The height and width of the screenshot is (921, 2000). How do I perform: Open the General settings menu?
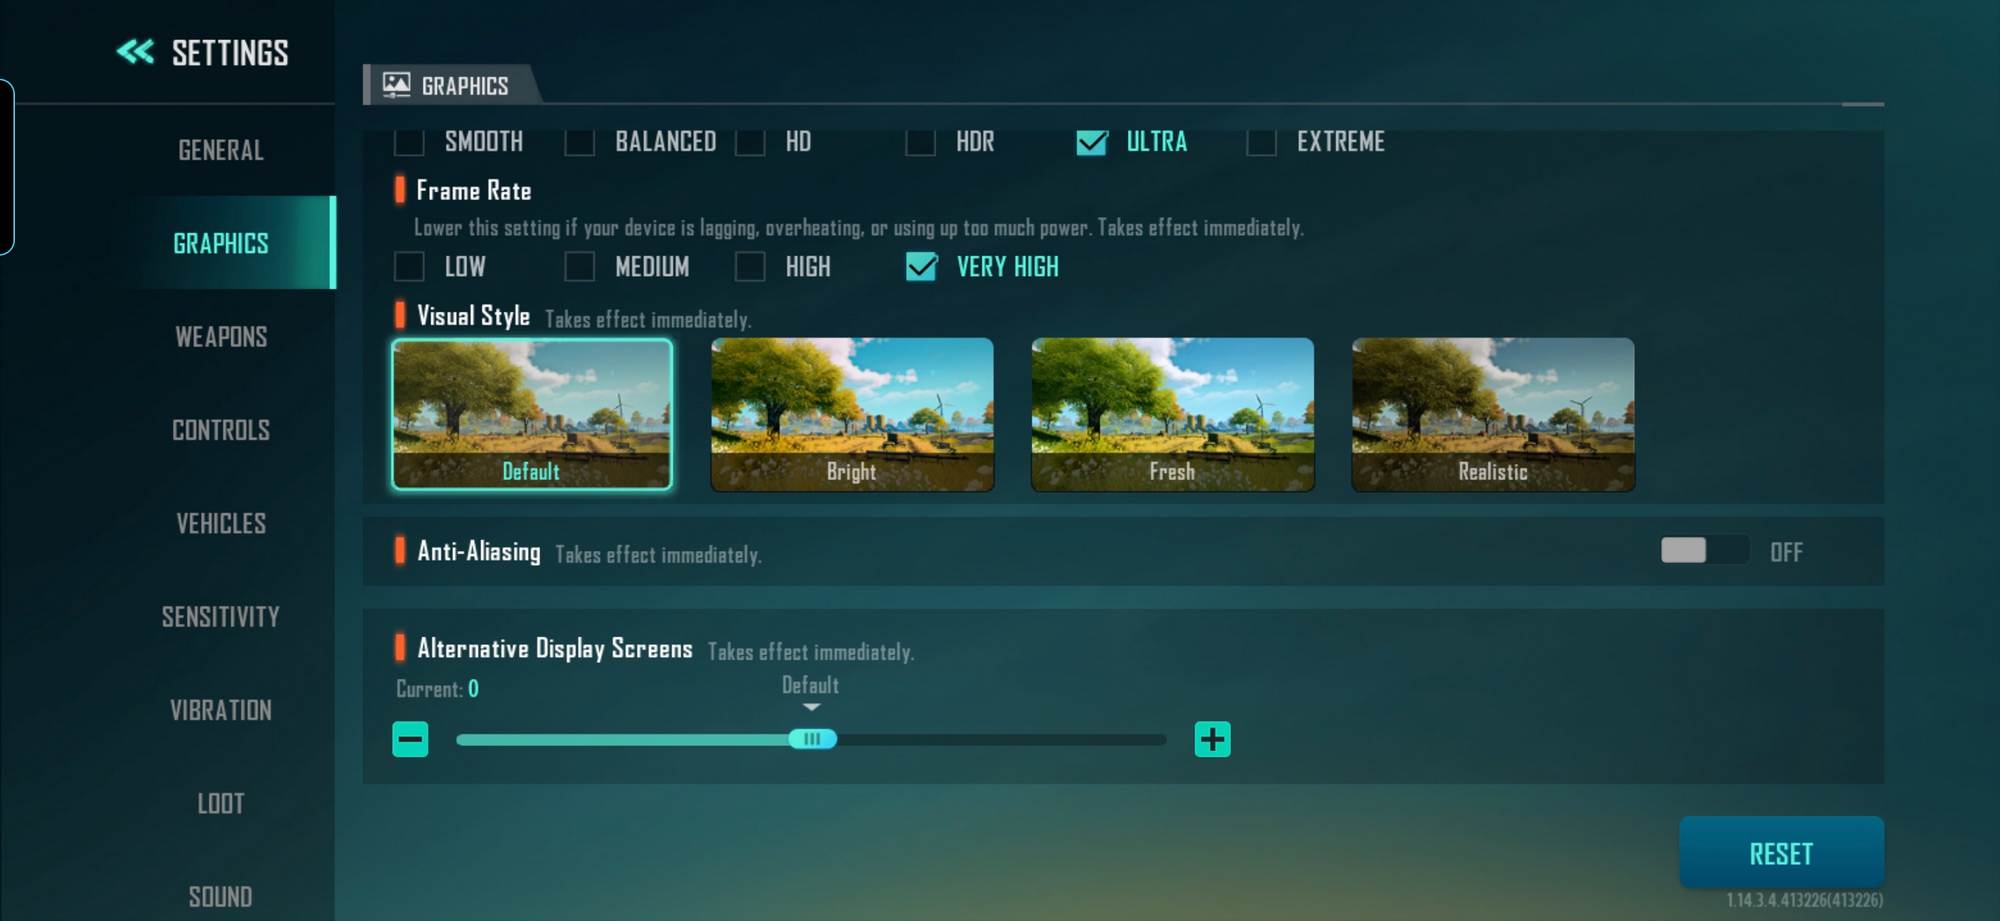tap(221, 150)
